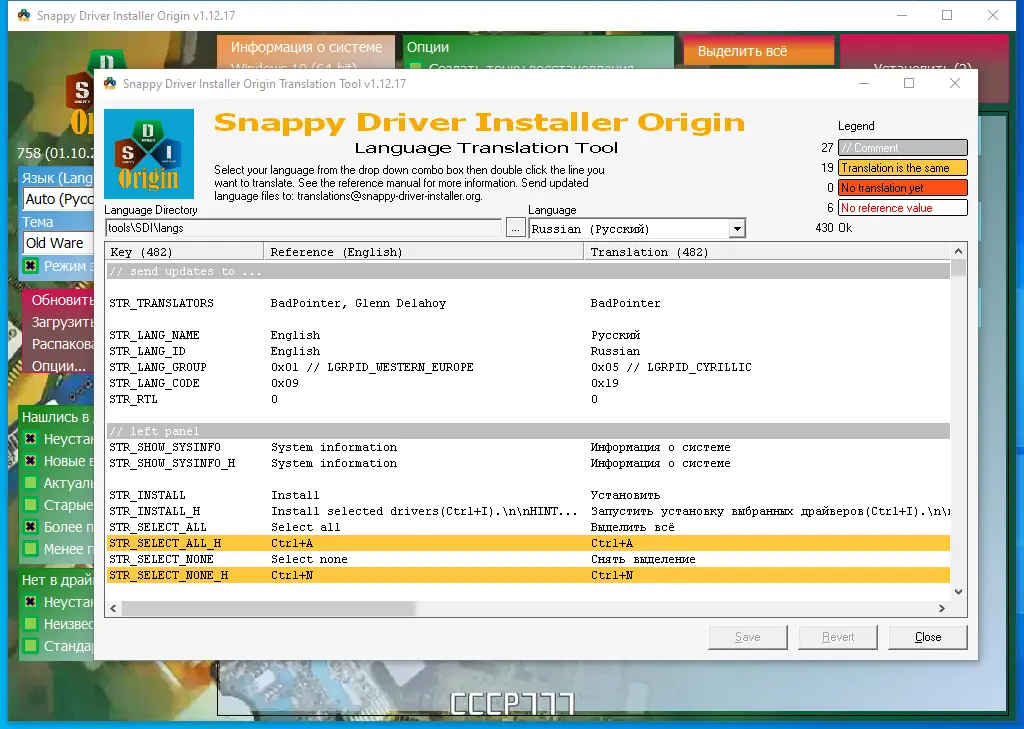Click 'Выделить всё' button in main window

tap(759, 51)
